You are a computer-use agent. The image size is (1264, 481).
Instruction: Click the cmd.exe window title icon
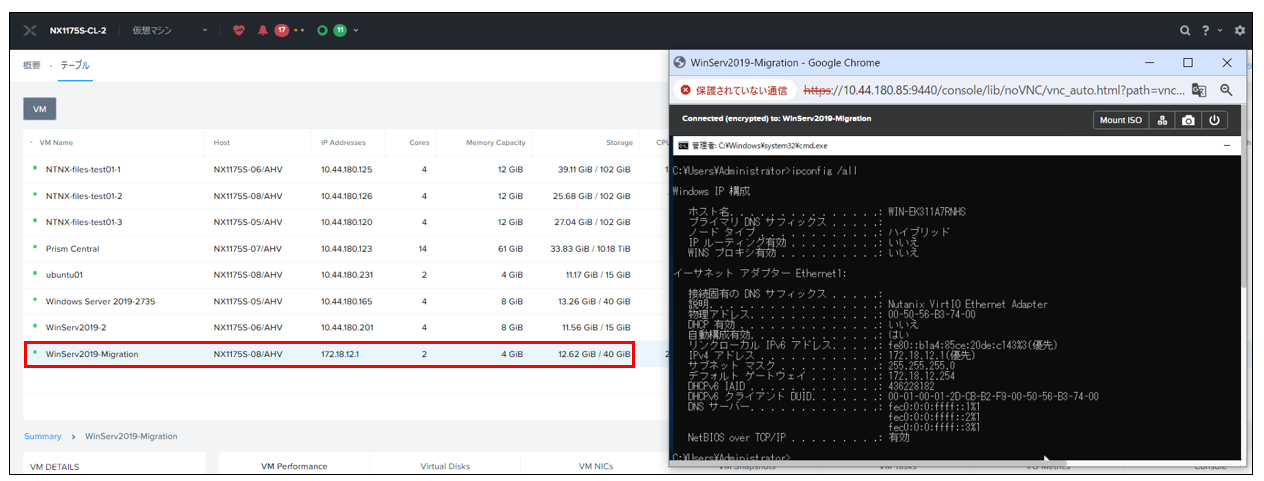click(682, 145)
